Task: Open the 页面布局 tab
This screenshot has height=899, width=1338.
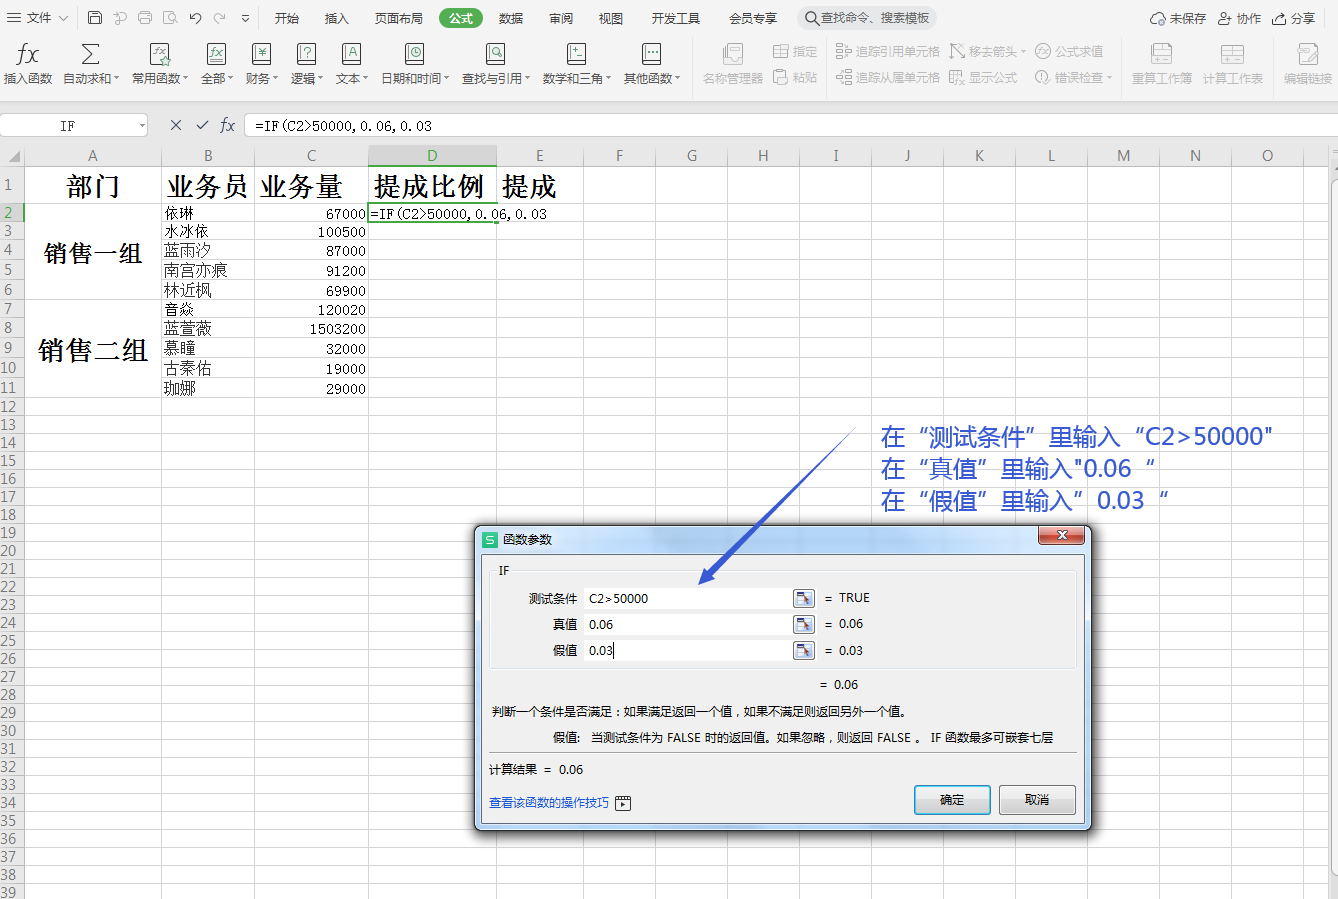Action: (x=399, y=18)
